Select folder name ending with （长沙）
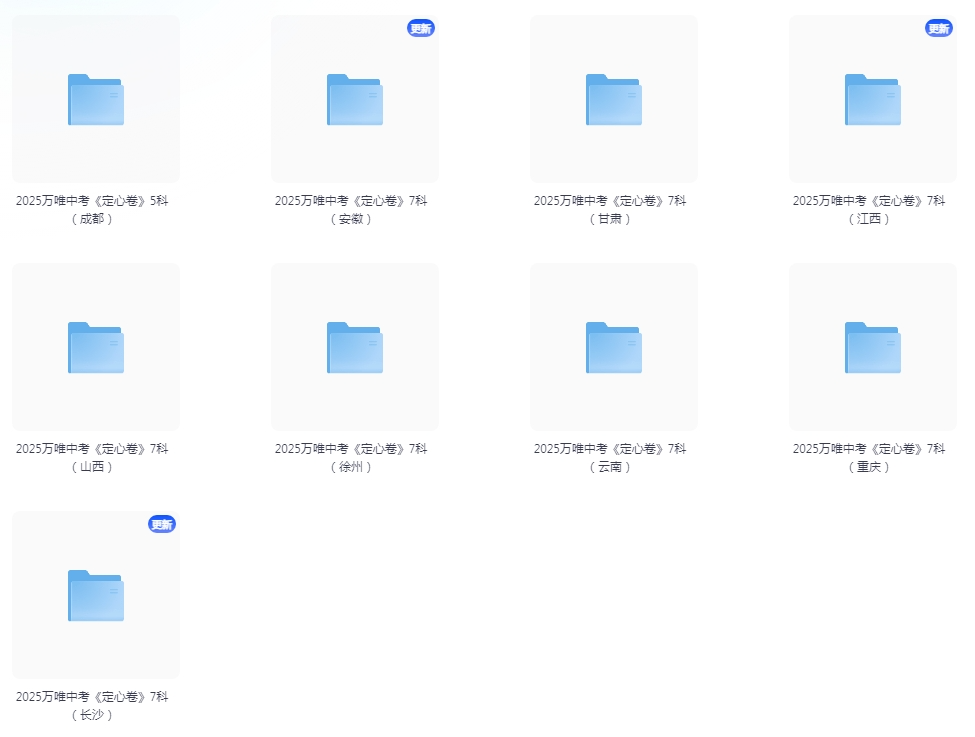 [92, 706]
